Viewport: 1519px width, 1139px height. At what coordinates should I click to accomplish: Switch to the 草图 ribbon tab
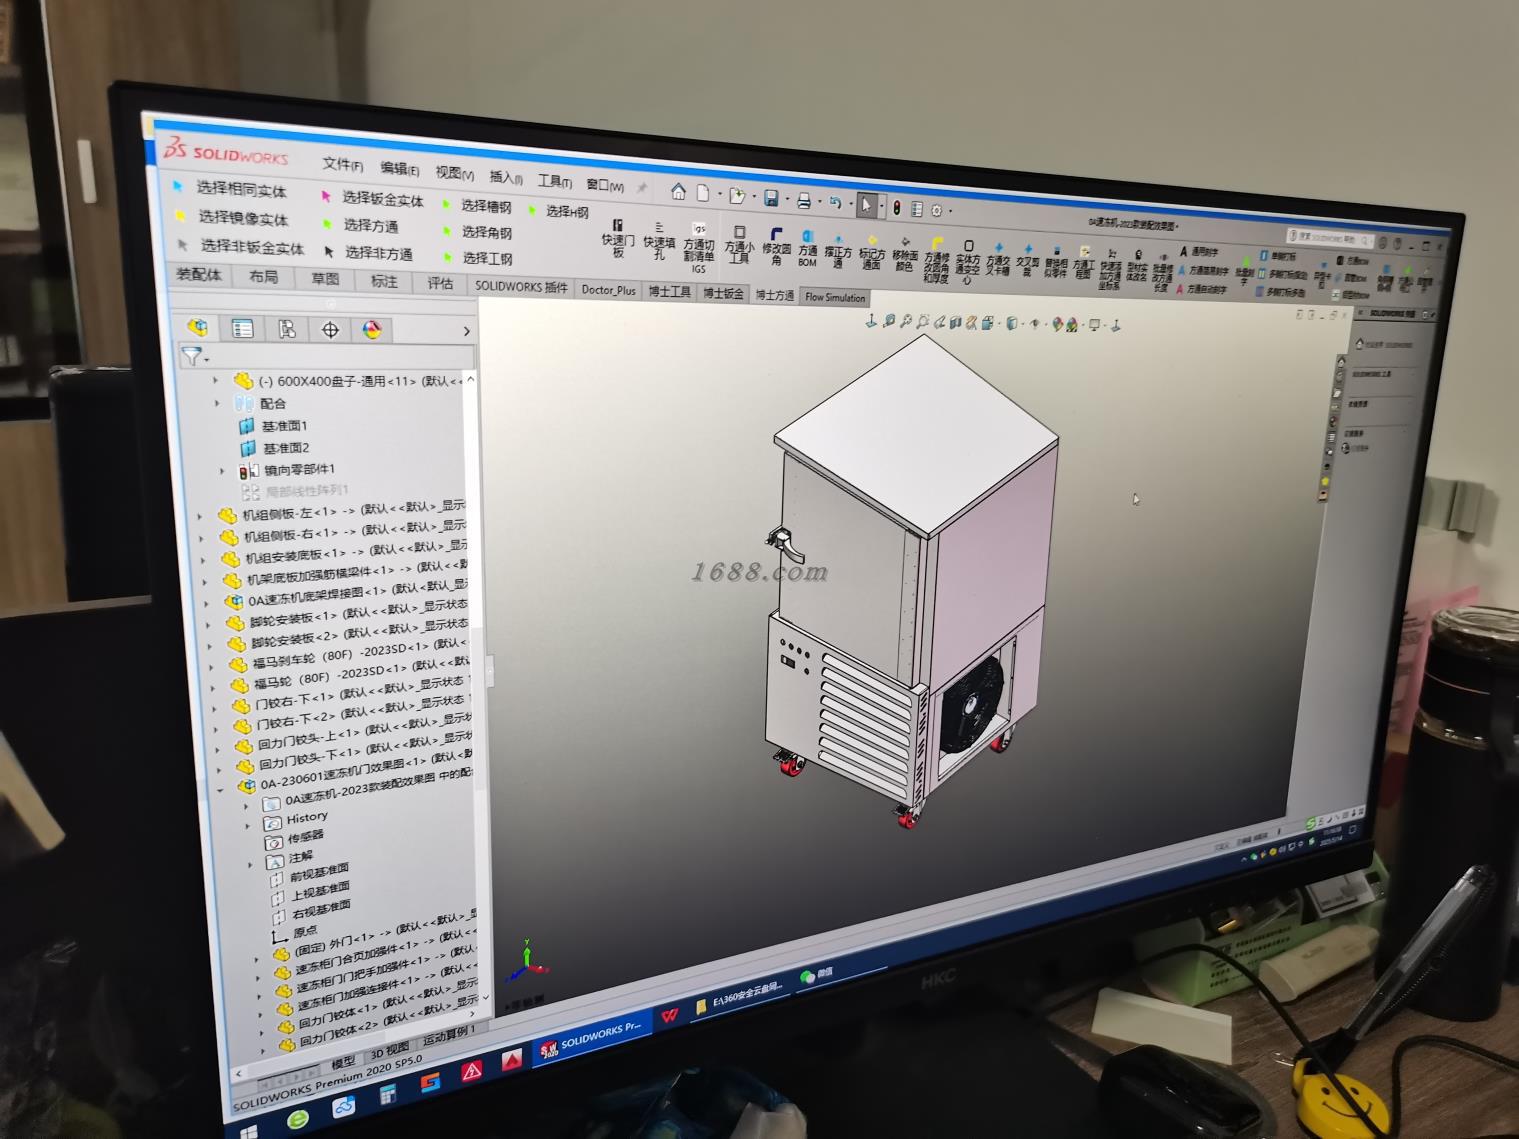coord(325,279)
